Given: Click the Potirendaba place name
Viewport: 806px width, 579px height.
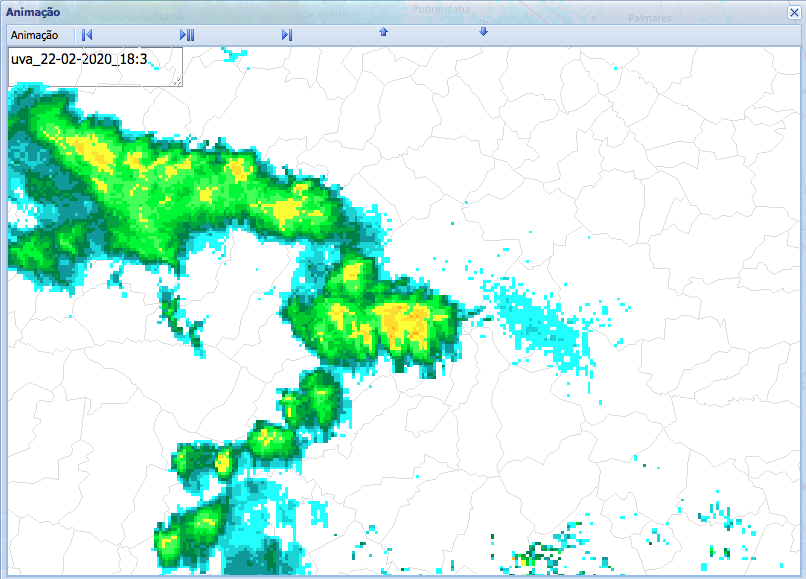Looking at the screenshot, I should coord(441,8).
